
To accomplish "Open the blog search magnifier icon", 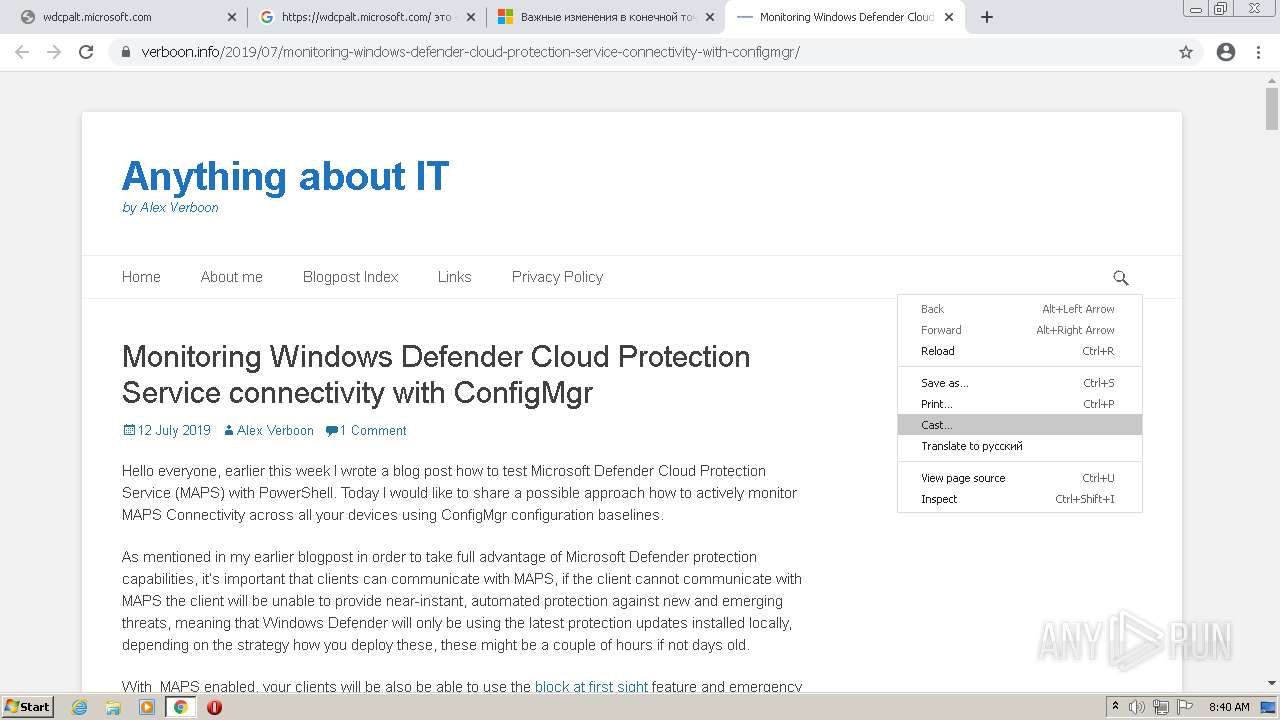I will point(1120,277).
